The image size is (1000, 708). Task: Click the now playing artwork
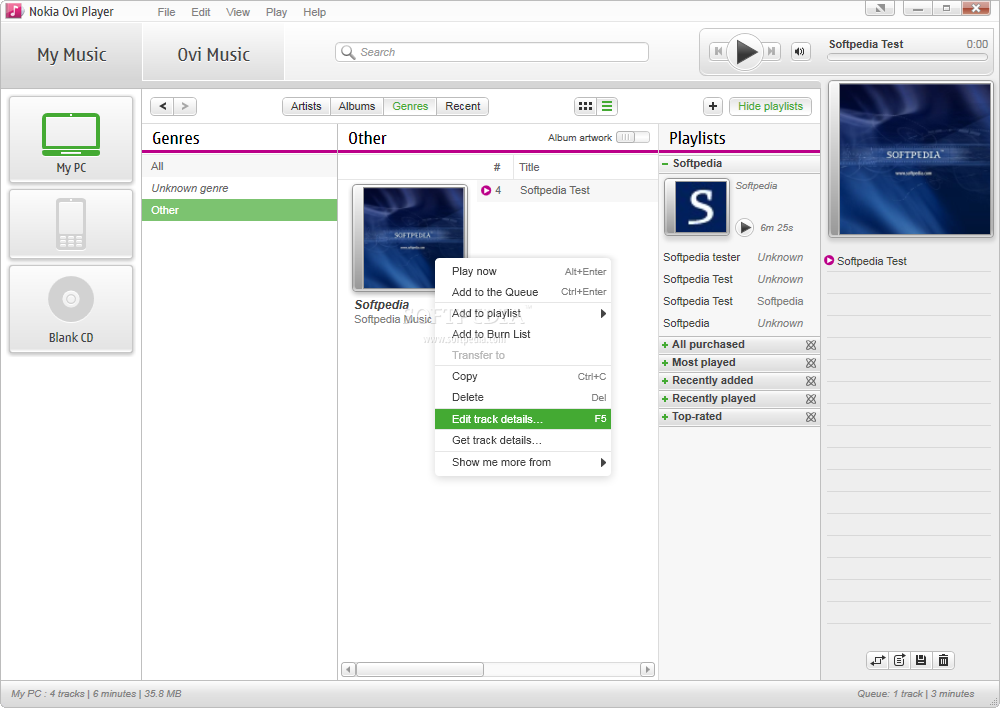(910, 159)
